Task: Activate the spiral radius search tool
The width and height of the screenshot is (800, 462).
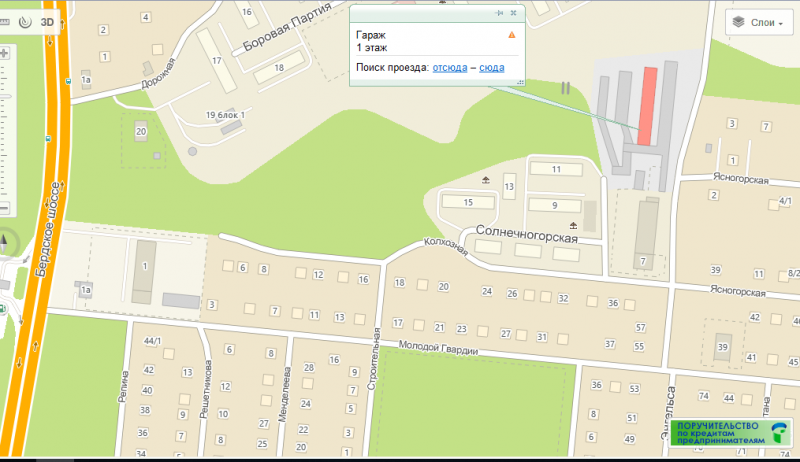Action: [x=25, y=22]
